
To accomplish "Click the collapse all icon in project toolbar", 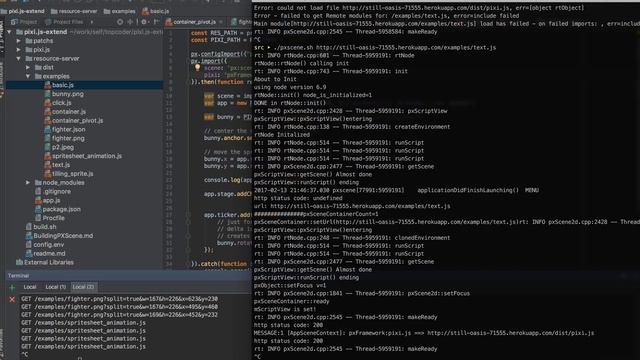I will (x=130, y=22).
